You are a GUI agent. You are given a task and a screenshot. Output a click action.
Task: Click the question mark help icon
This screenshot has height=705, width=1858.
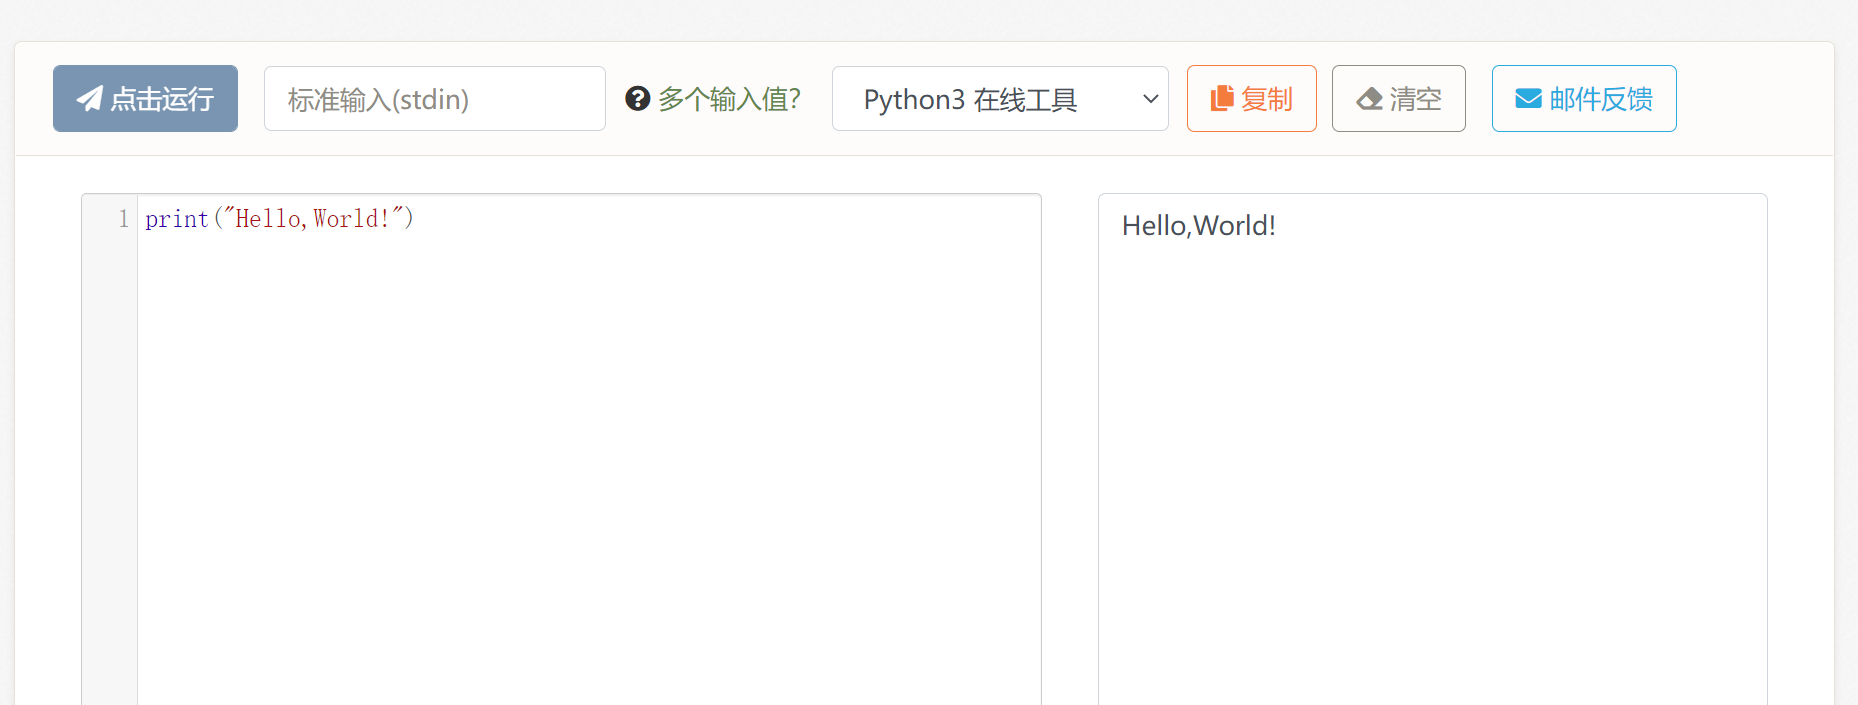pos(638,98)
